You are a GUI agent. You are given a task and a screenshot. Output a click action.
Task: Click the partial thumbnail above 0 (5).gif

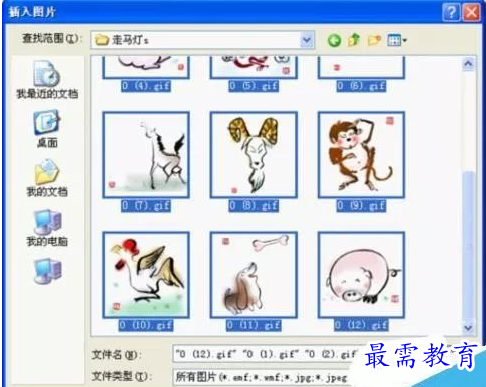pos(254,67)
